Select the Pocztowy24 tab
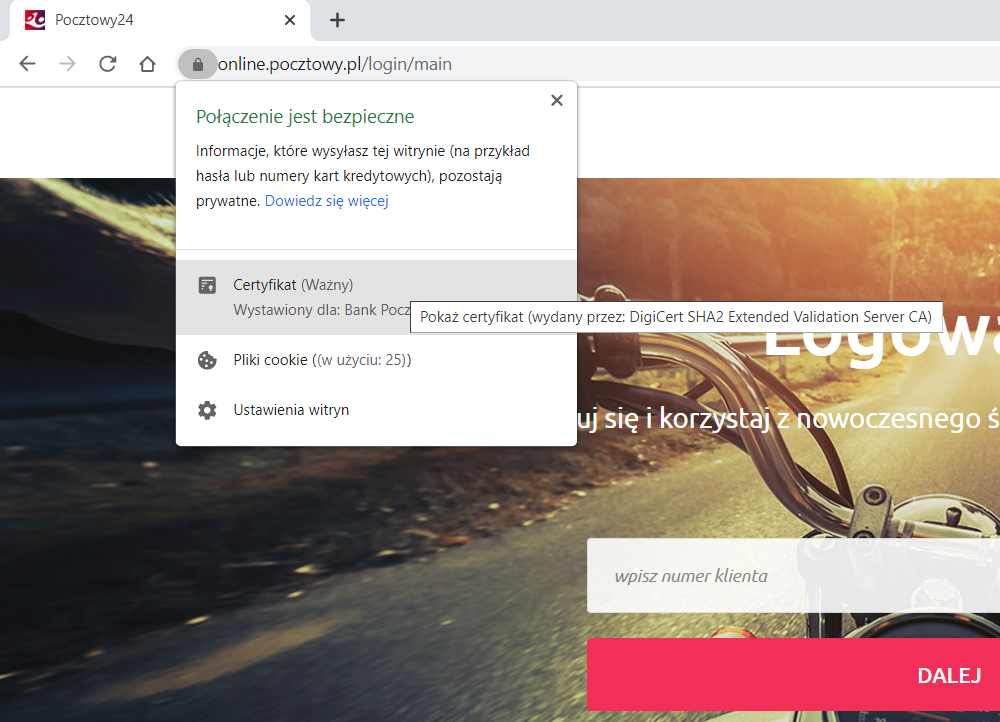1000x722 pixels. (x=159, y=20)
